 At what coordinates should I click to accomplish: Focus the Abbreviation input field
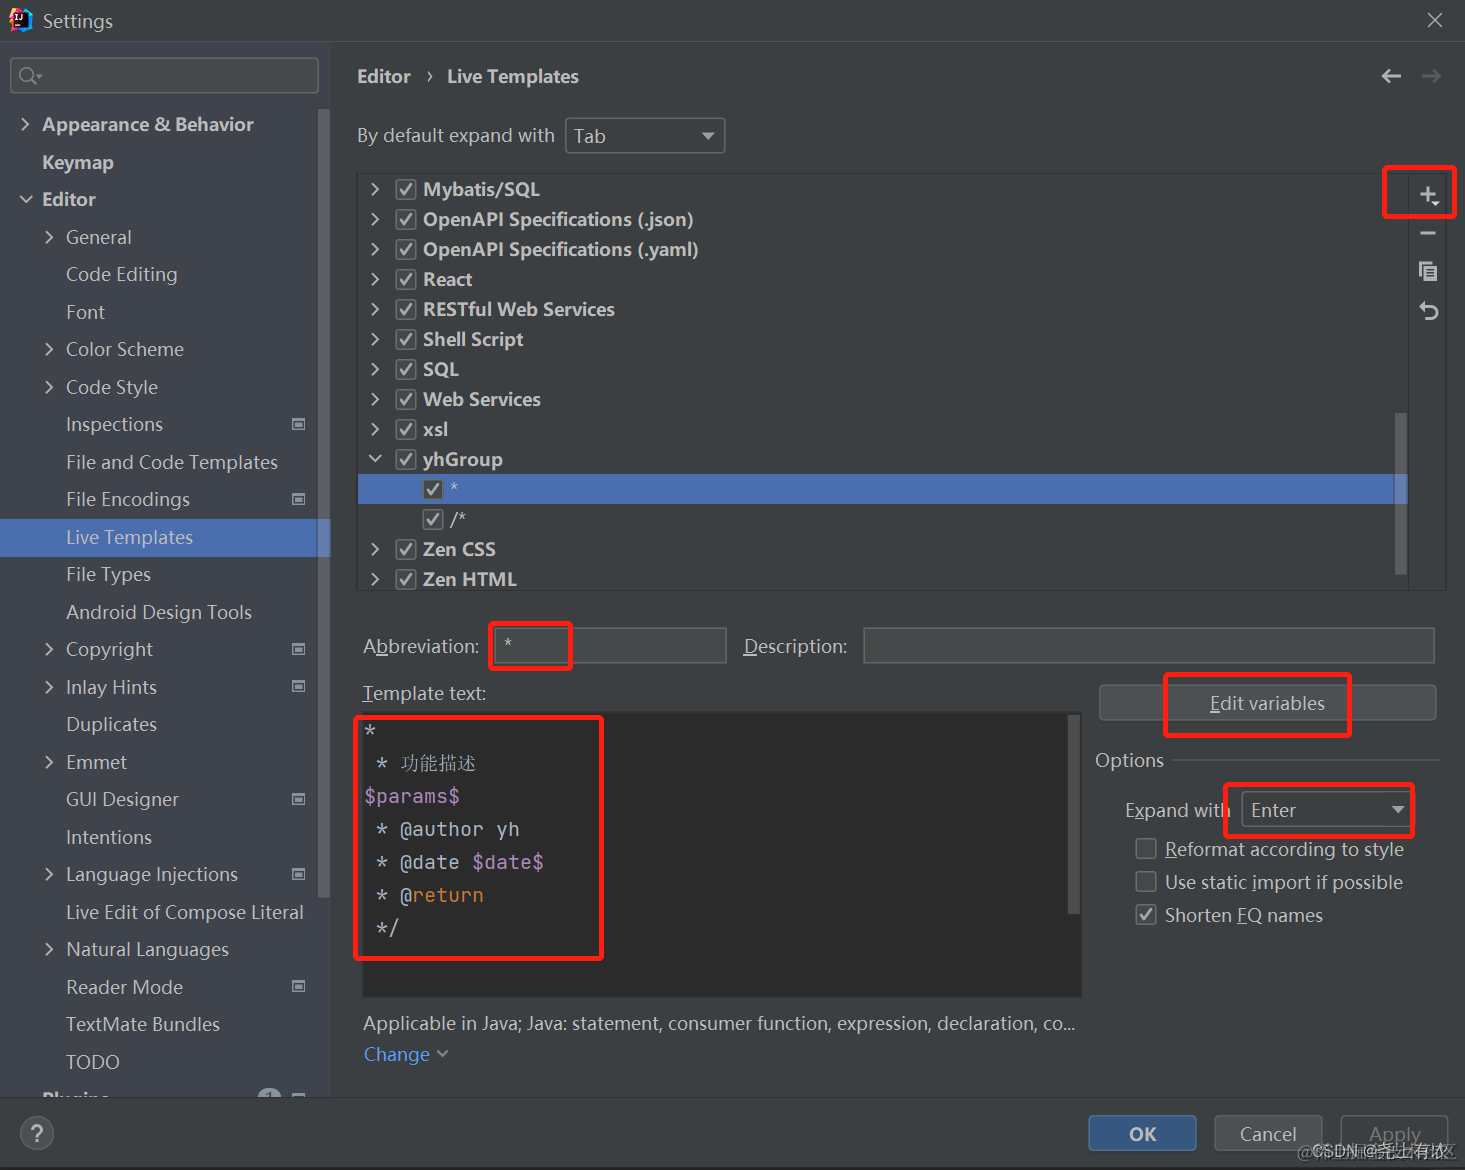tap(610, 646)
